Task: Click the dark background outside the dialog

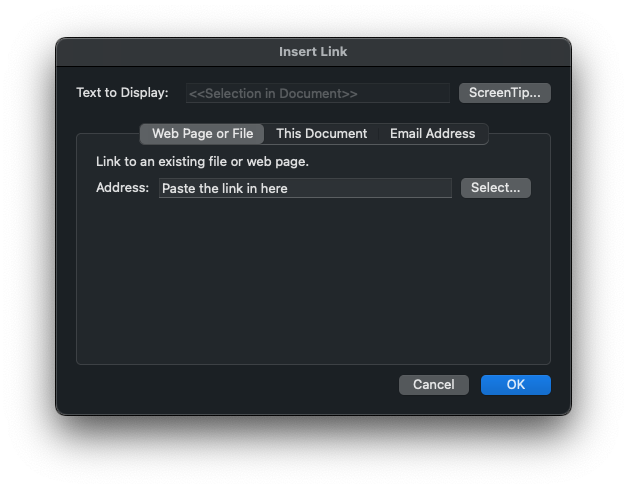Action: 30,450
